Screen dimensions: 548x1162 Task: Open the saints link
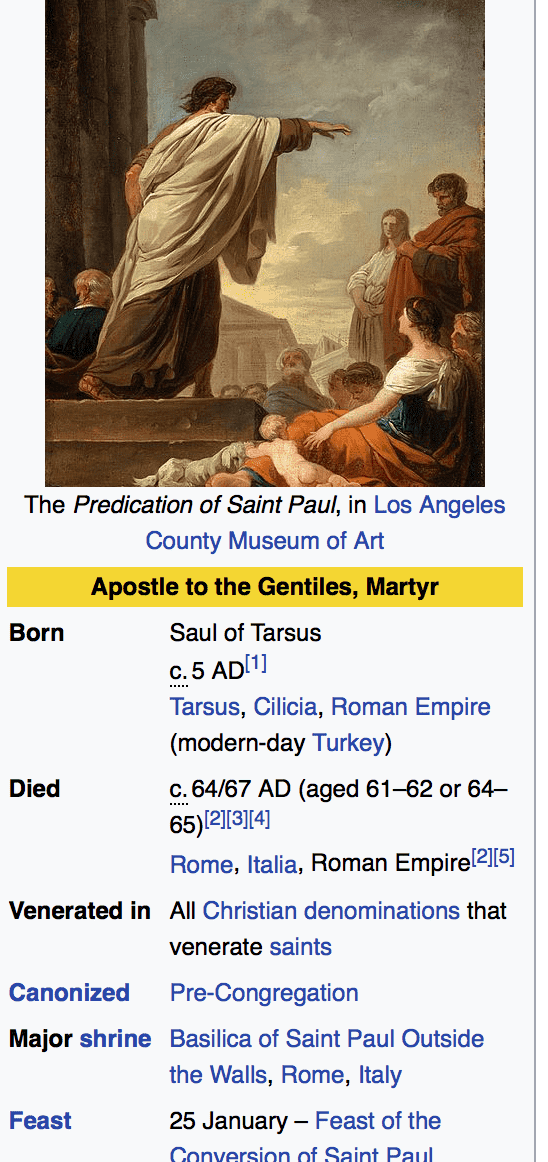tap(300, 947)
